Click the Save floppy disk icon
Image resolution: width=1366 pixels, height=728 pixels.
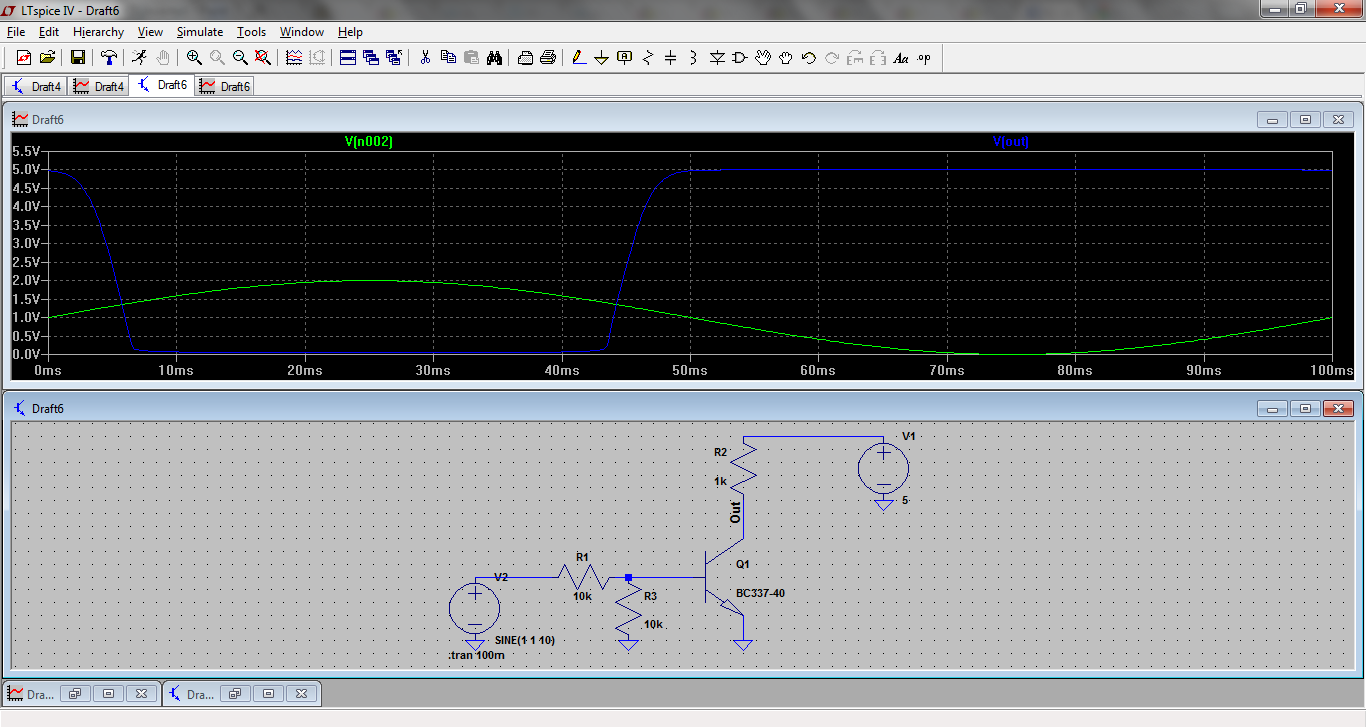(77, 58)
